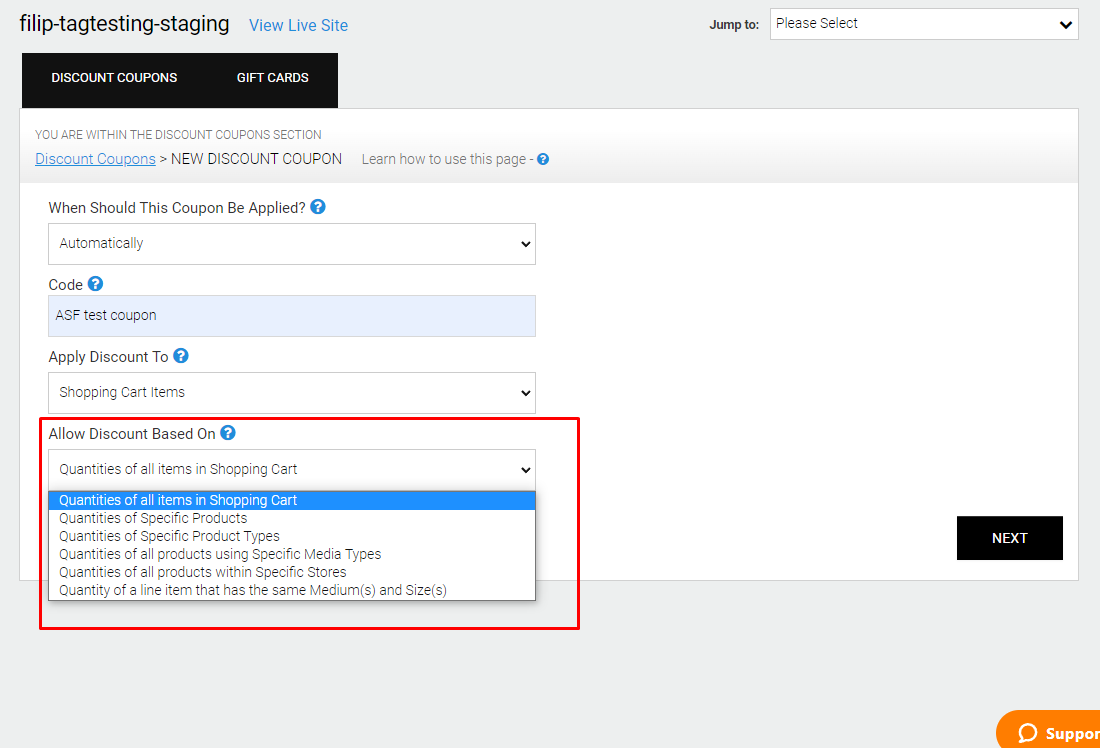Expand the Jump to 'Please Select' dropdown
1100x748 pixels.
924,24
